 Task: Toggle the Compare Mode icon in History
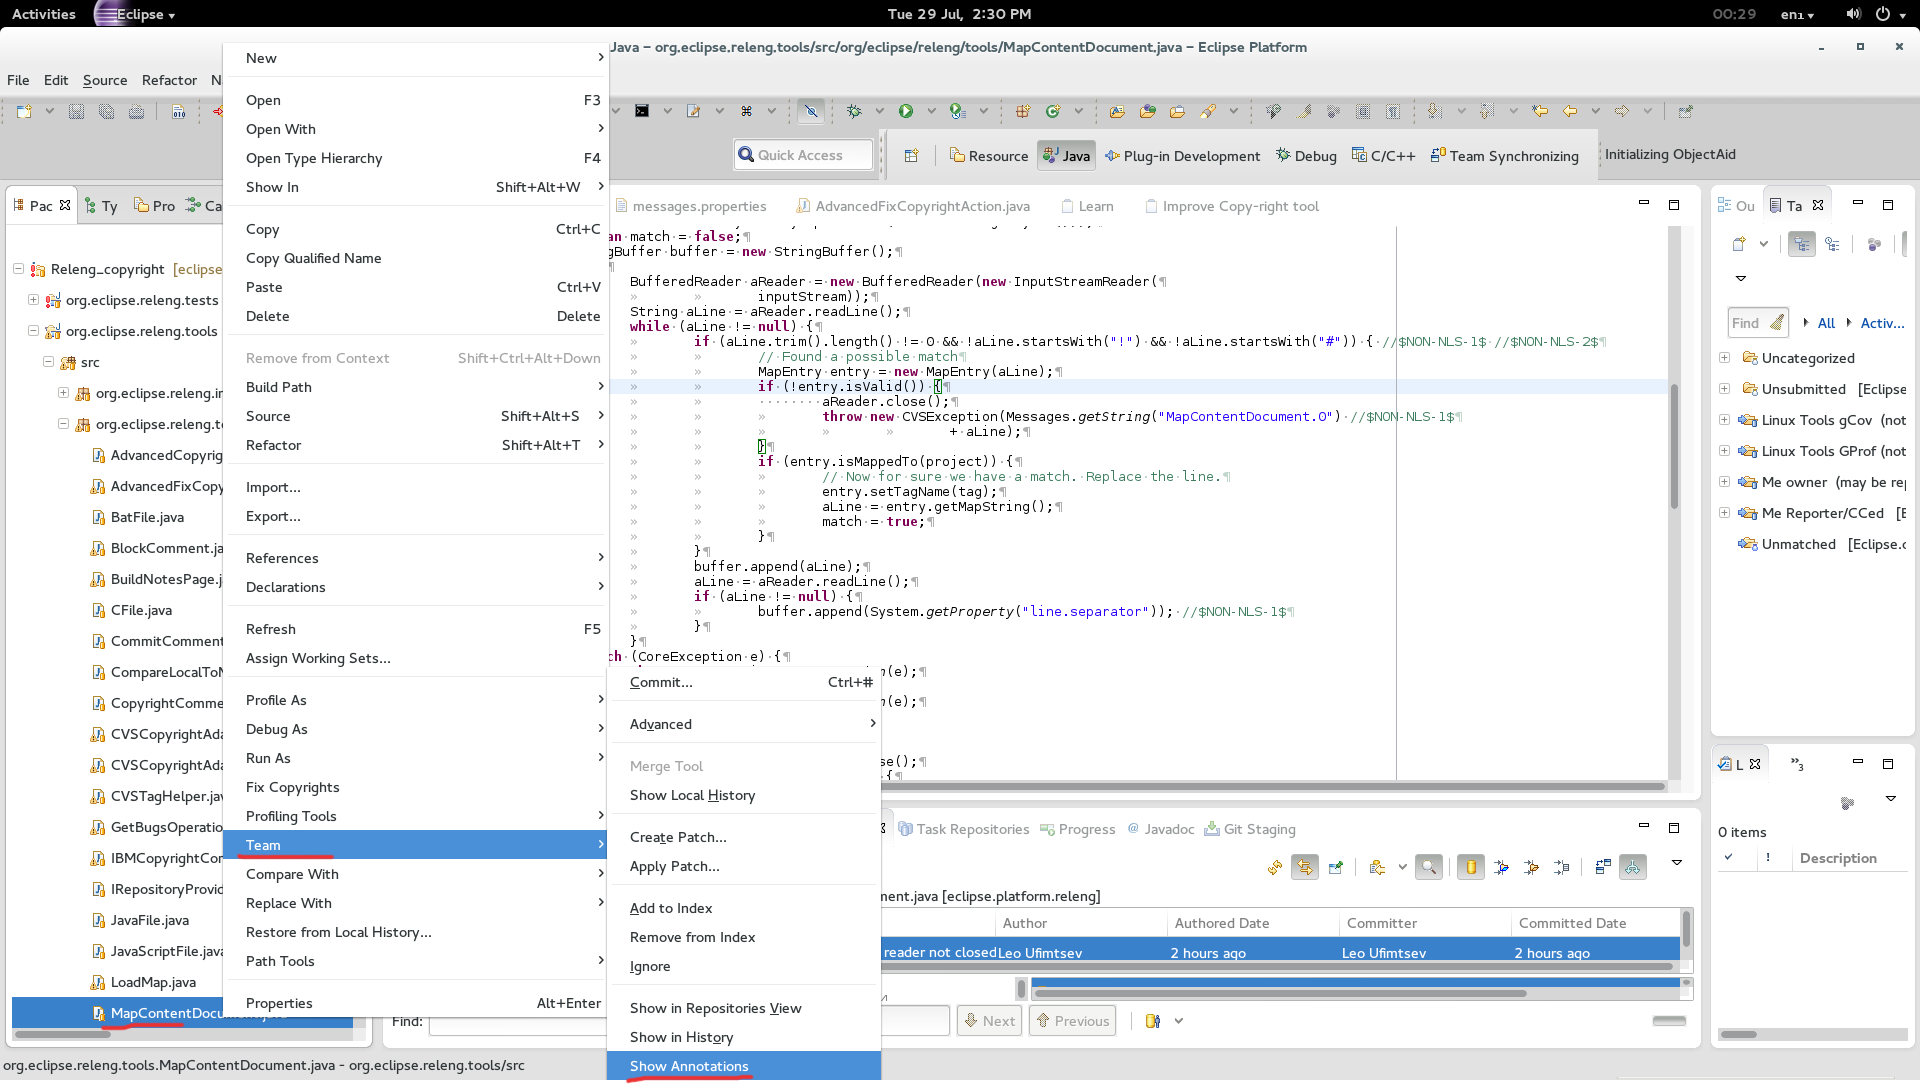1602,867
